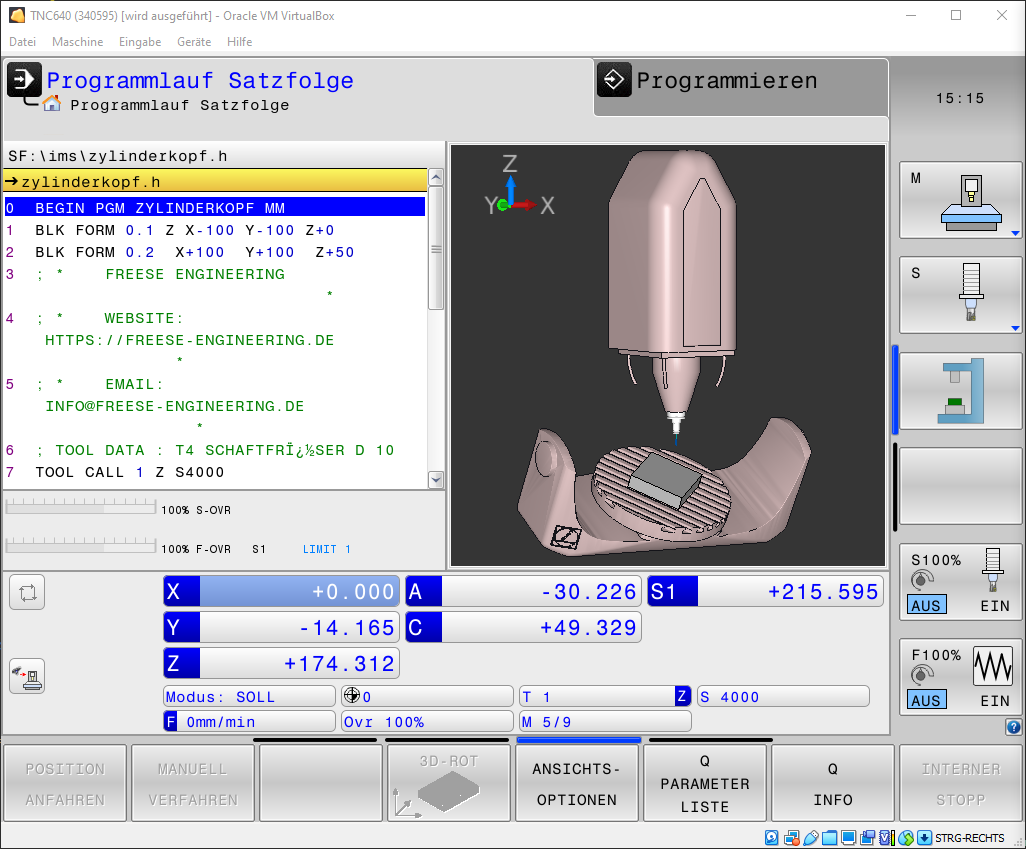The width and height of the screenshot is (1026, 849).
Task: Switch to the Programmieren tab
Action: coord(741,87)
